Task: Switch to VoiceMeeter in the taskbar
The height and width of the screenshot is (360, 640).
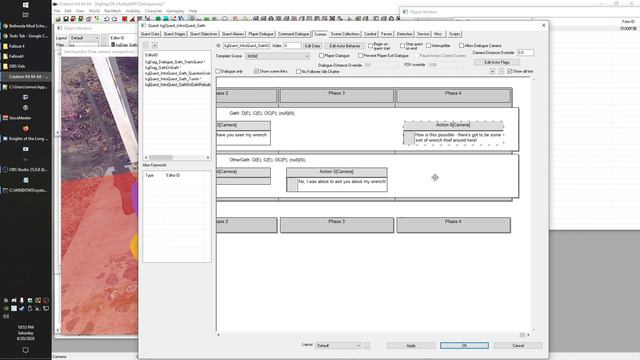Action: pos(25,118)
